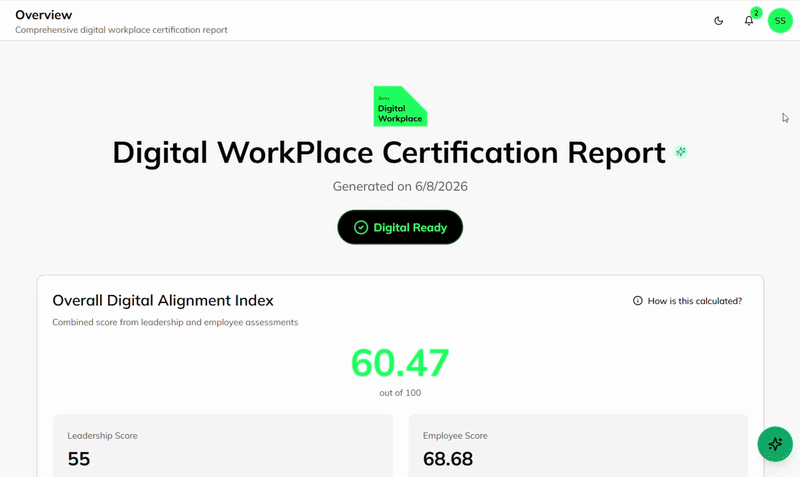
Task: Click the sparkle icon beside the report title
Action: pyautogui.click(x=681, y=152)
